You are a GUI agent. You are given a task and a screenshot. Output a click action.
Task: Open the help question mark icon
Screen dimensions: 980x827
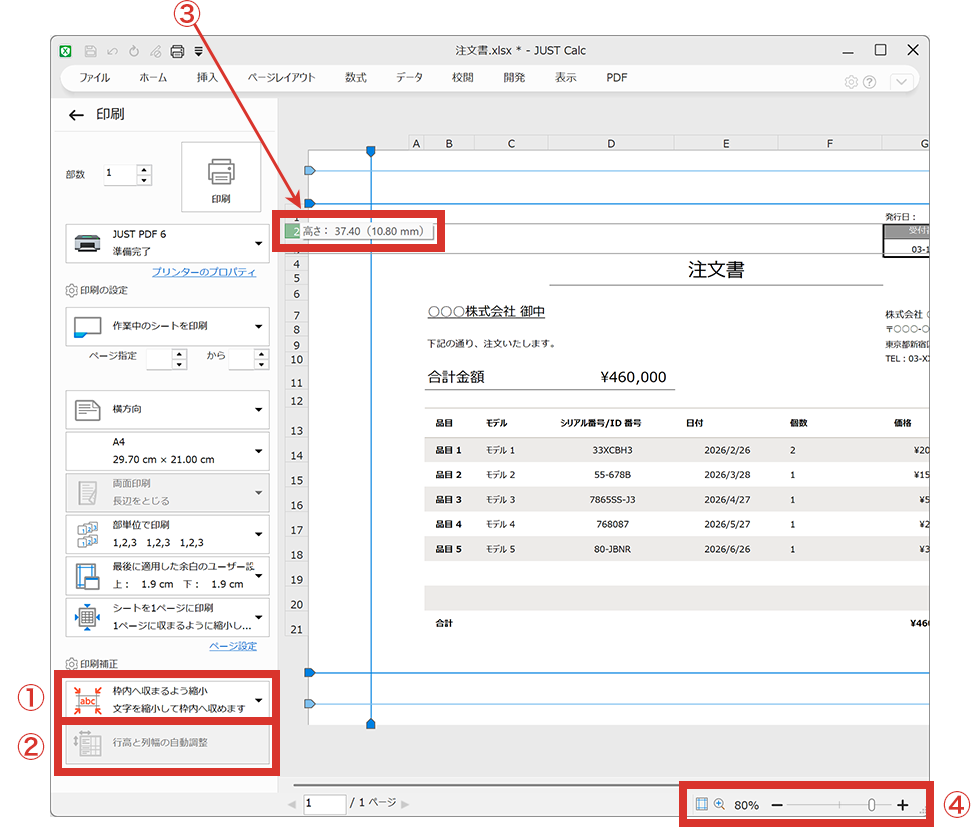[x=869, y=82]
